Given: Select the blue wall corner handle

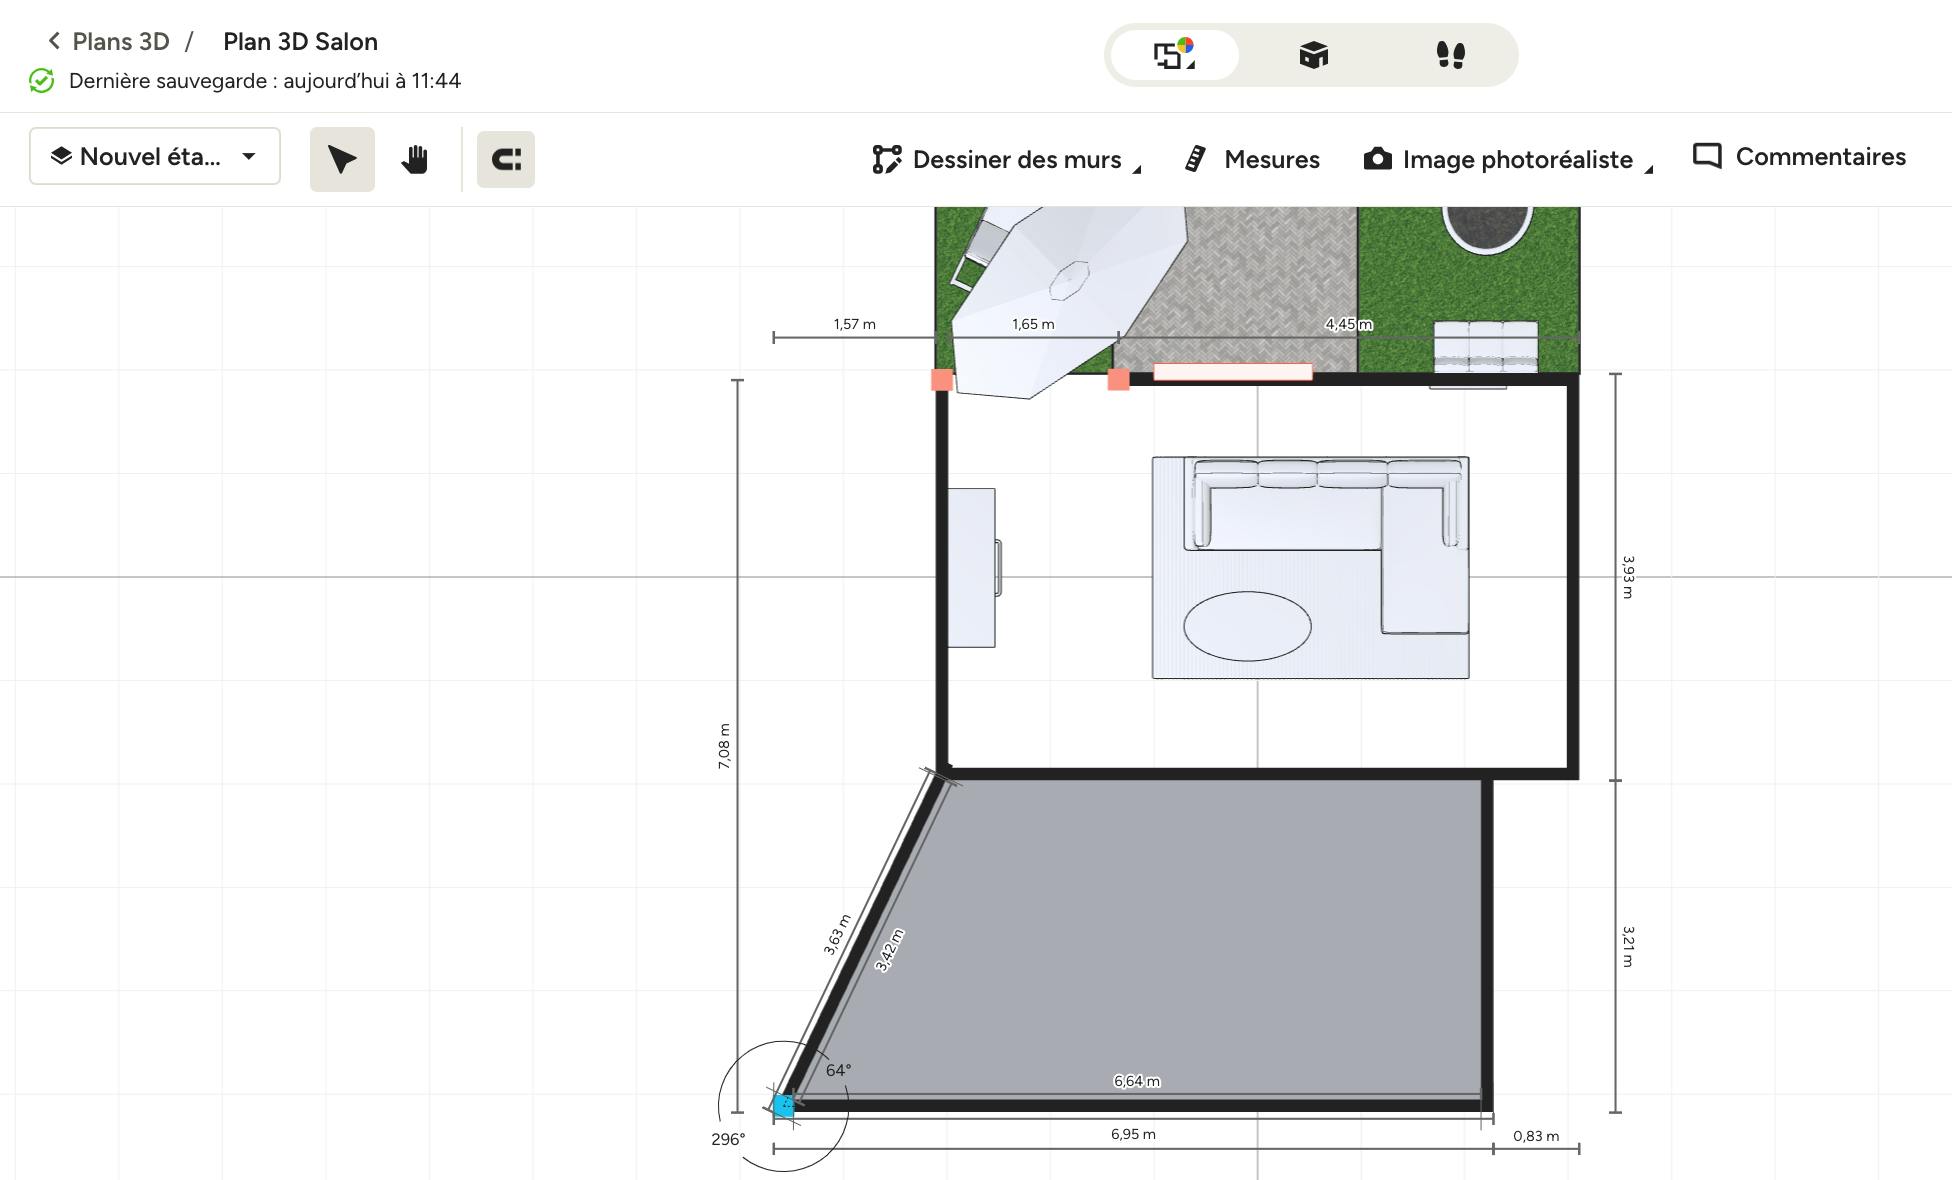Looking at the screenshot, I should click(783, 1106).
